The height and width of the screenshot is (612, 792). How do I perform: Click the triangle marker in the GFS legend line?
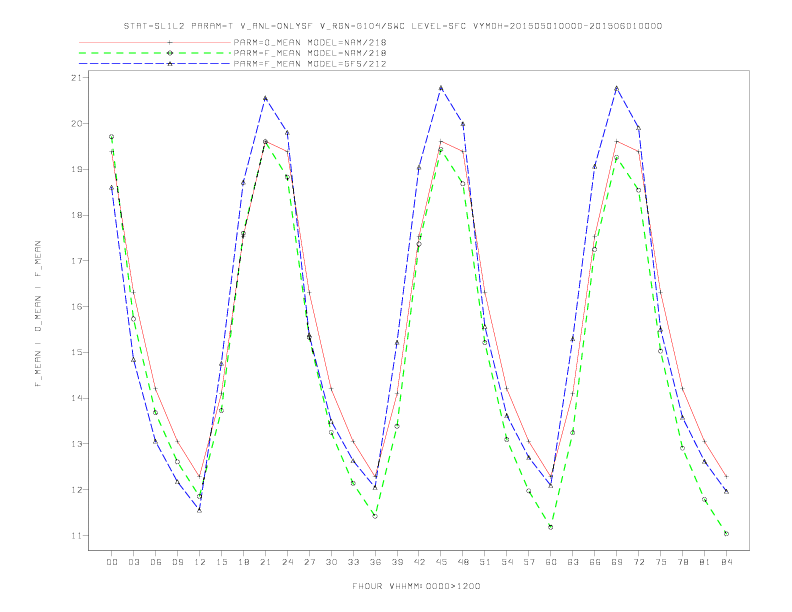[170, 64]
